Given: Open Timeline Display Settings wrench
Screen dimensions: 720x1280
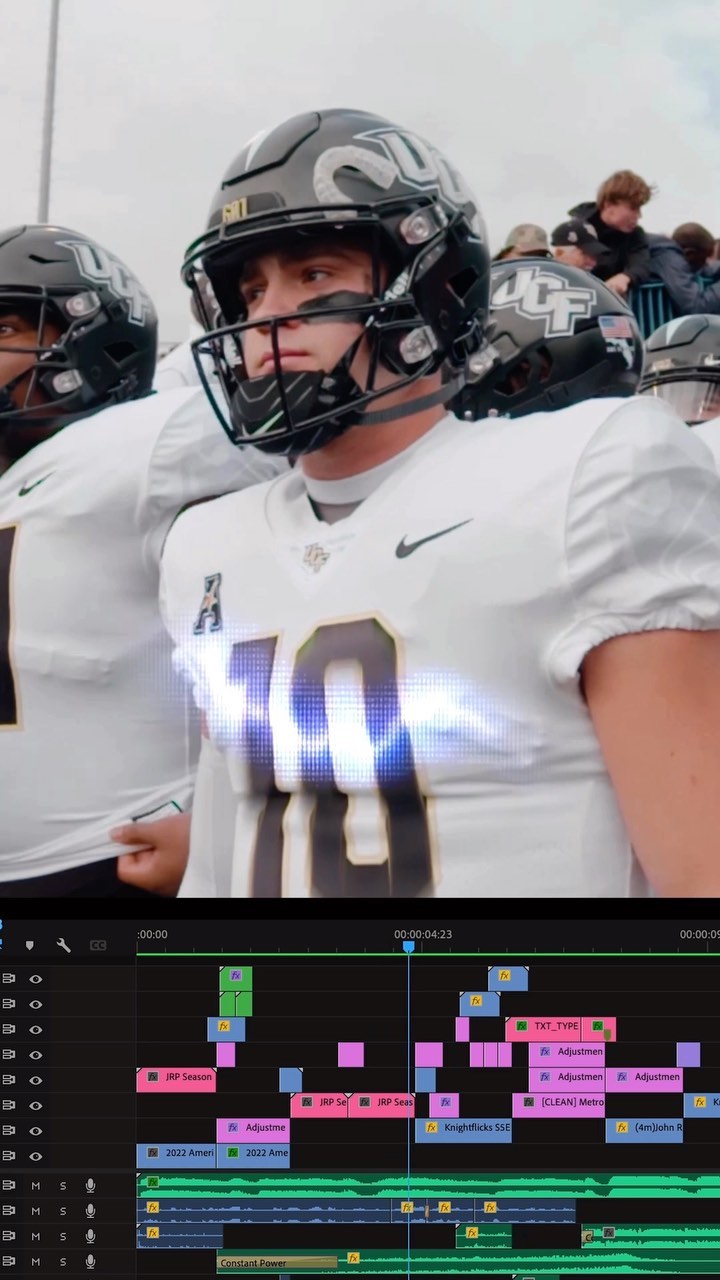Looking at the screenshot, I should click(x=63, y=945).
